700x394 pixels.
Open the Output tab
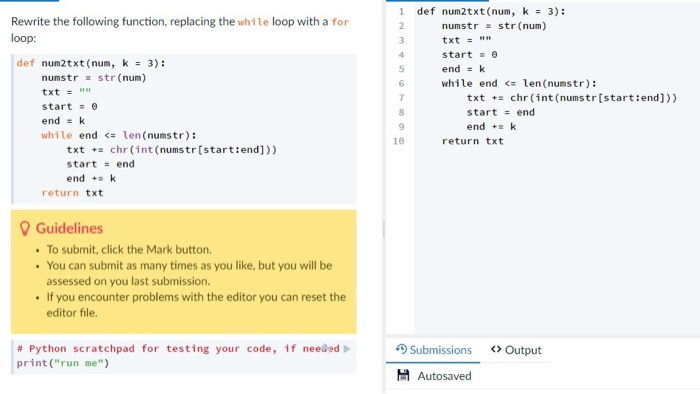tap(516, 350)
